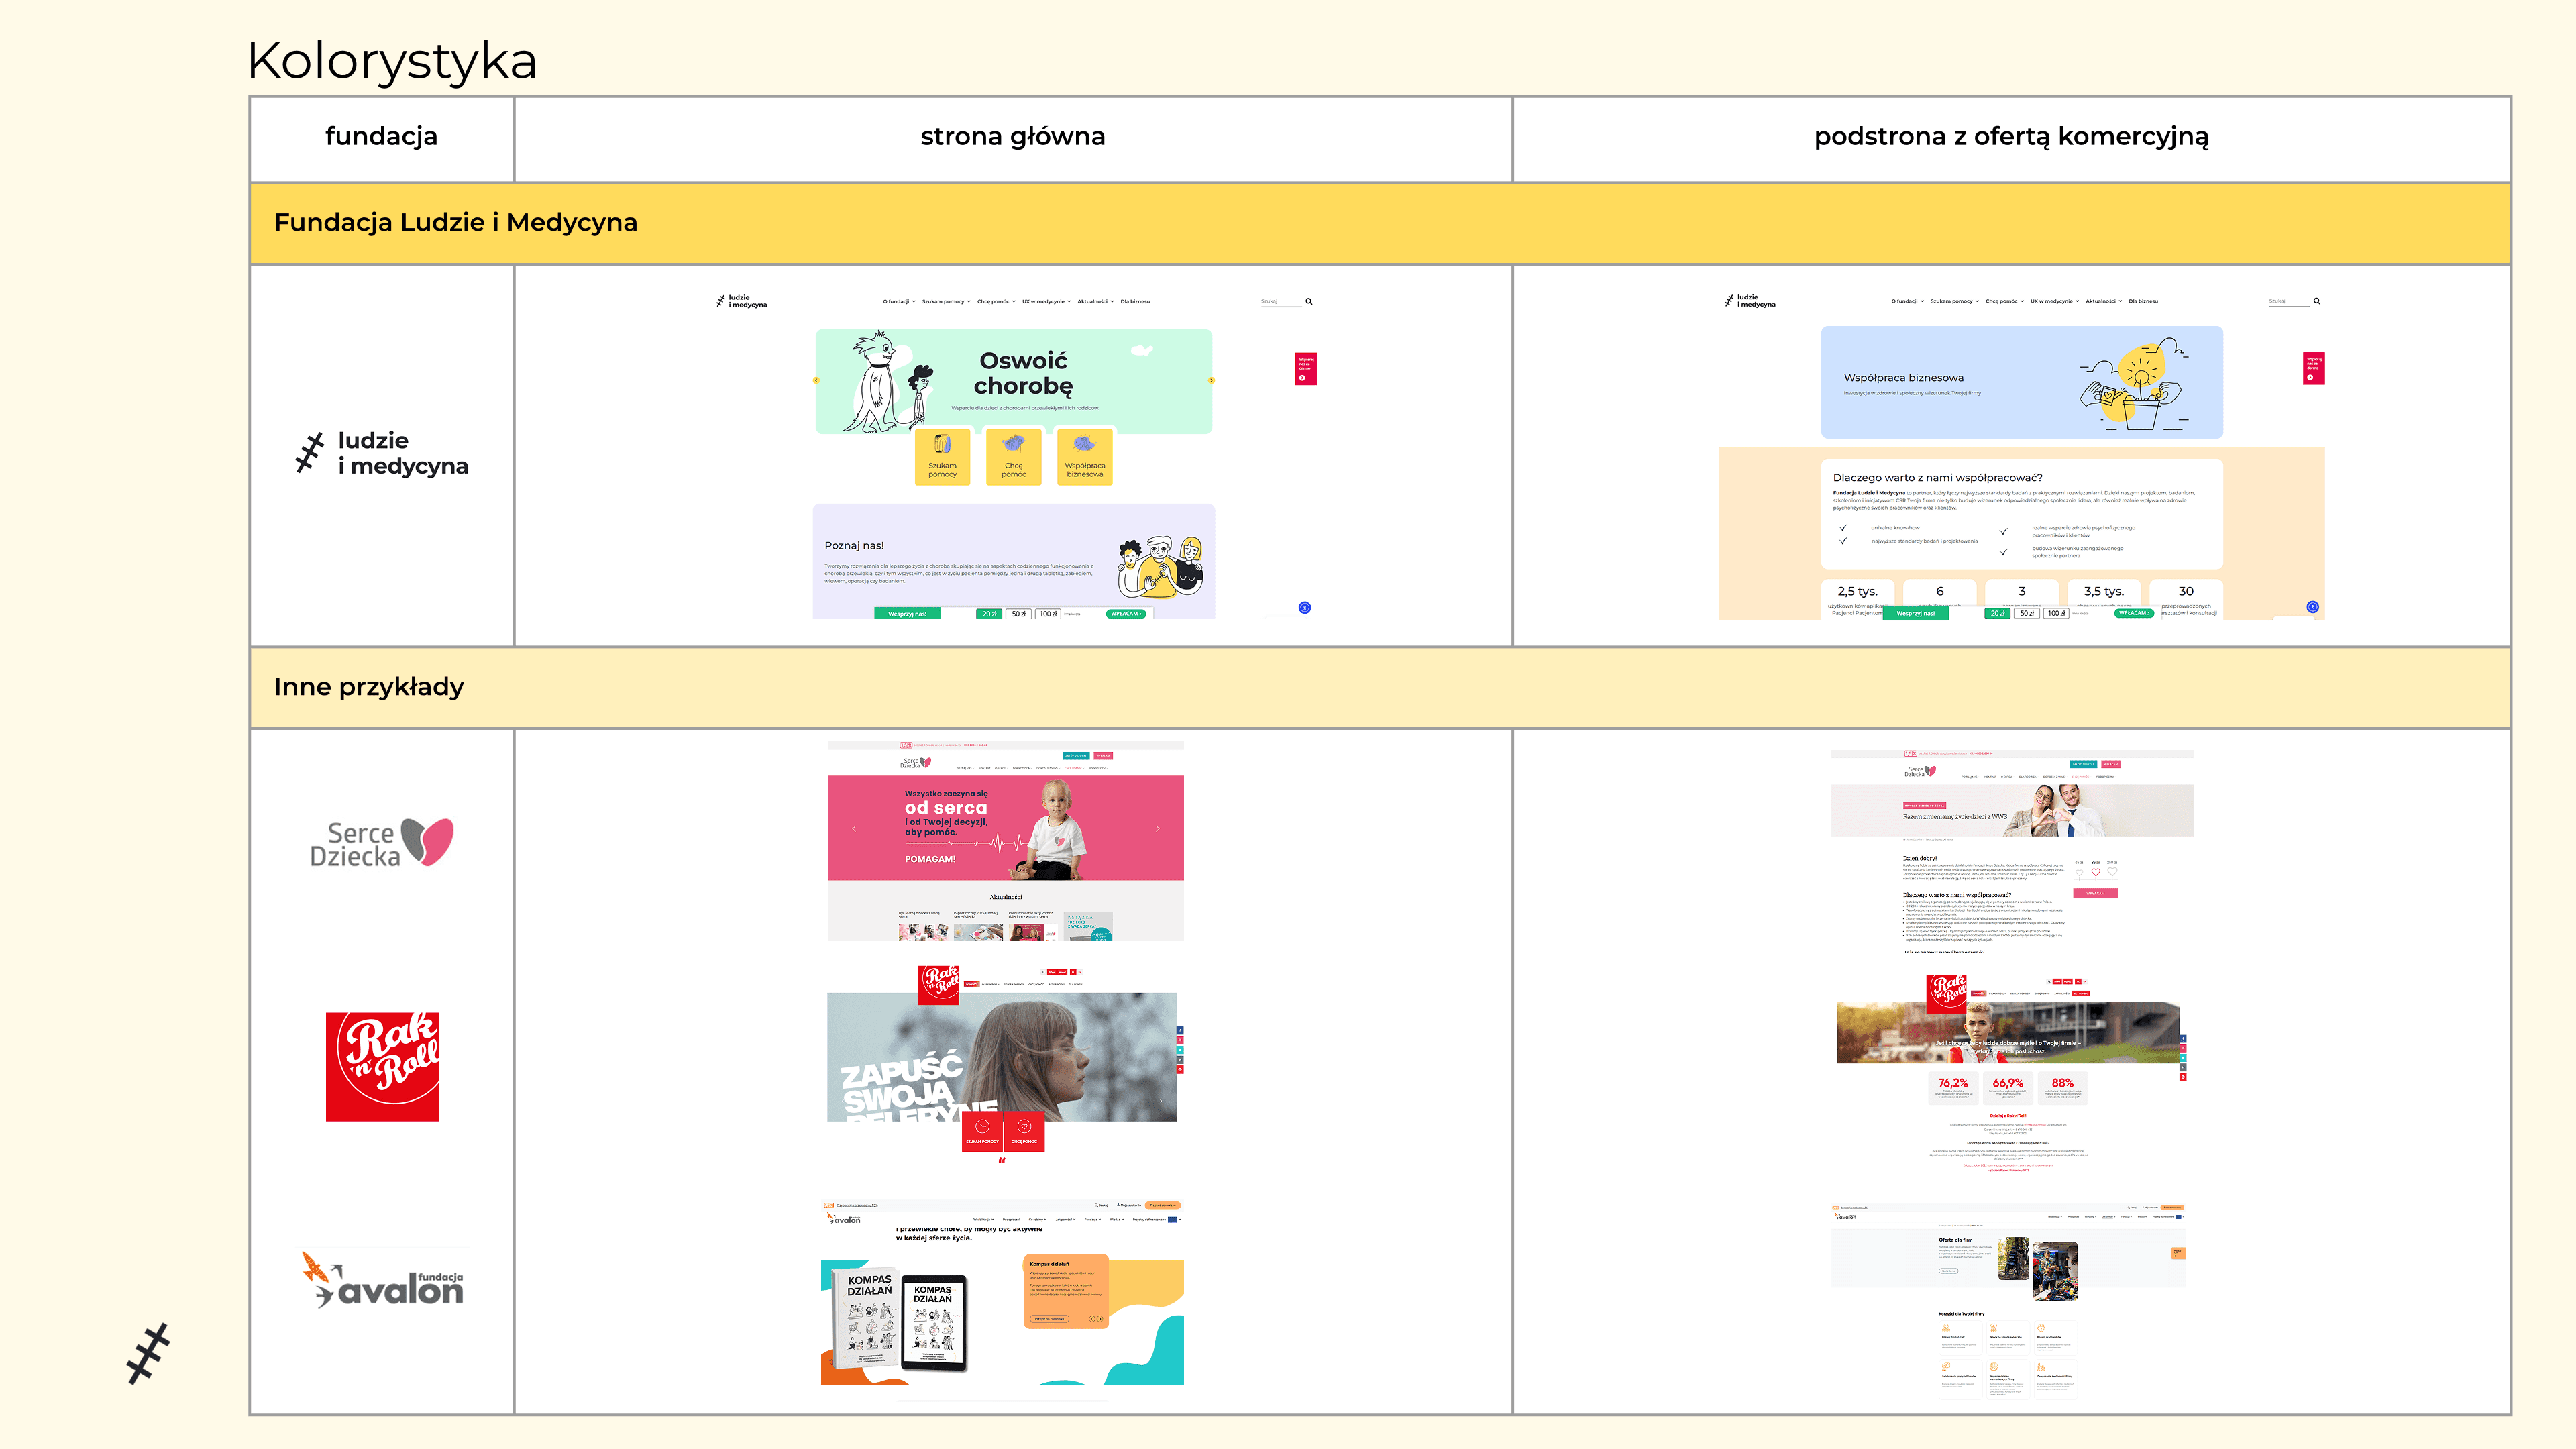Open Dla biznesu menu item above the Współpraca biznesowa banner

(x=2143, y=301)
